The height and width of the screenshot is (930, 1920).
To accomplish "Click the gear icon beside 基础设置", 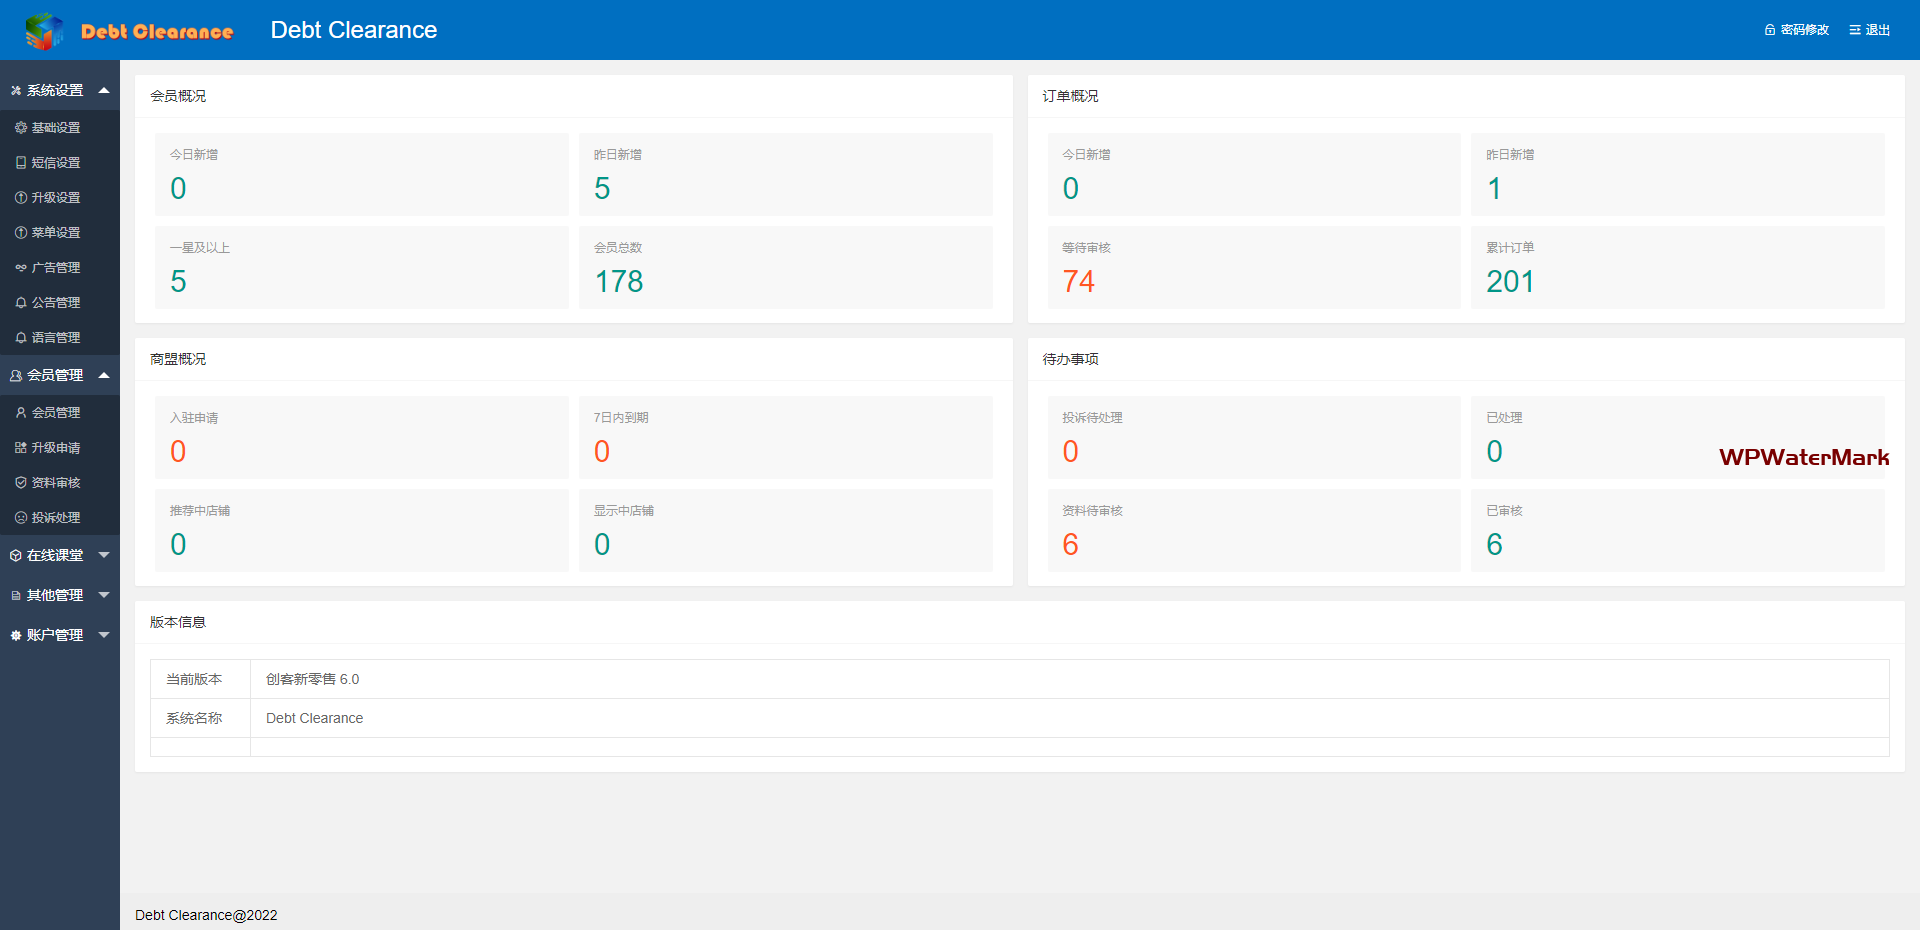I will (x=21, y=128).
